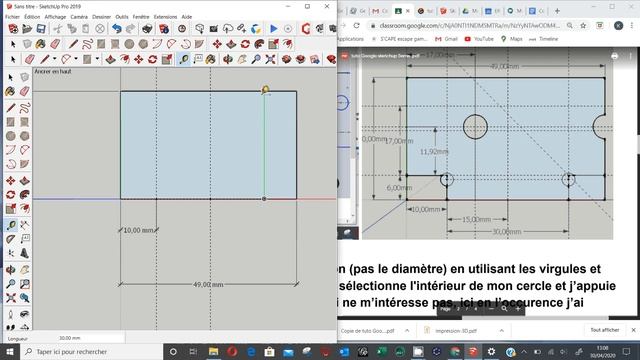Open the Dessiner menu
The image size is (640, 360).
101,17
